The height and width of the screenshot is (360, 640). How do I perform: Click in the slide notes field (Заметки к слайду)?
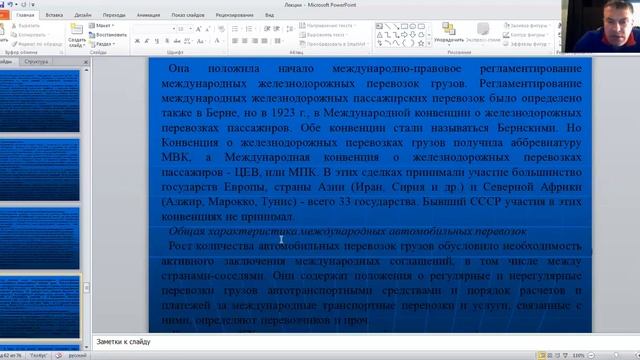point(366,342)
